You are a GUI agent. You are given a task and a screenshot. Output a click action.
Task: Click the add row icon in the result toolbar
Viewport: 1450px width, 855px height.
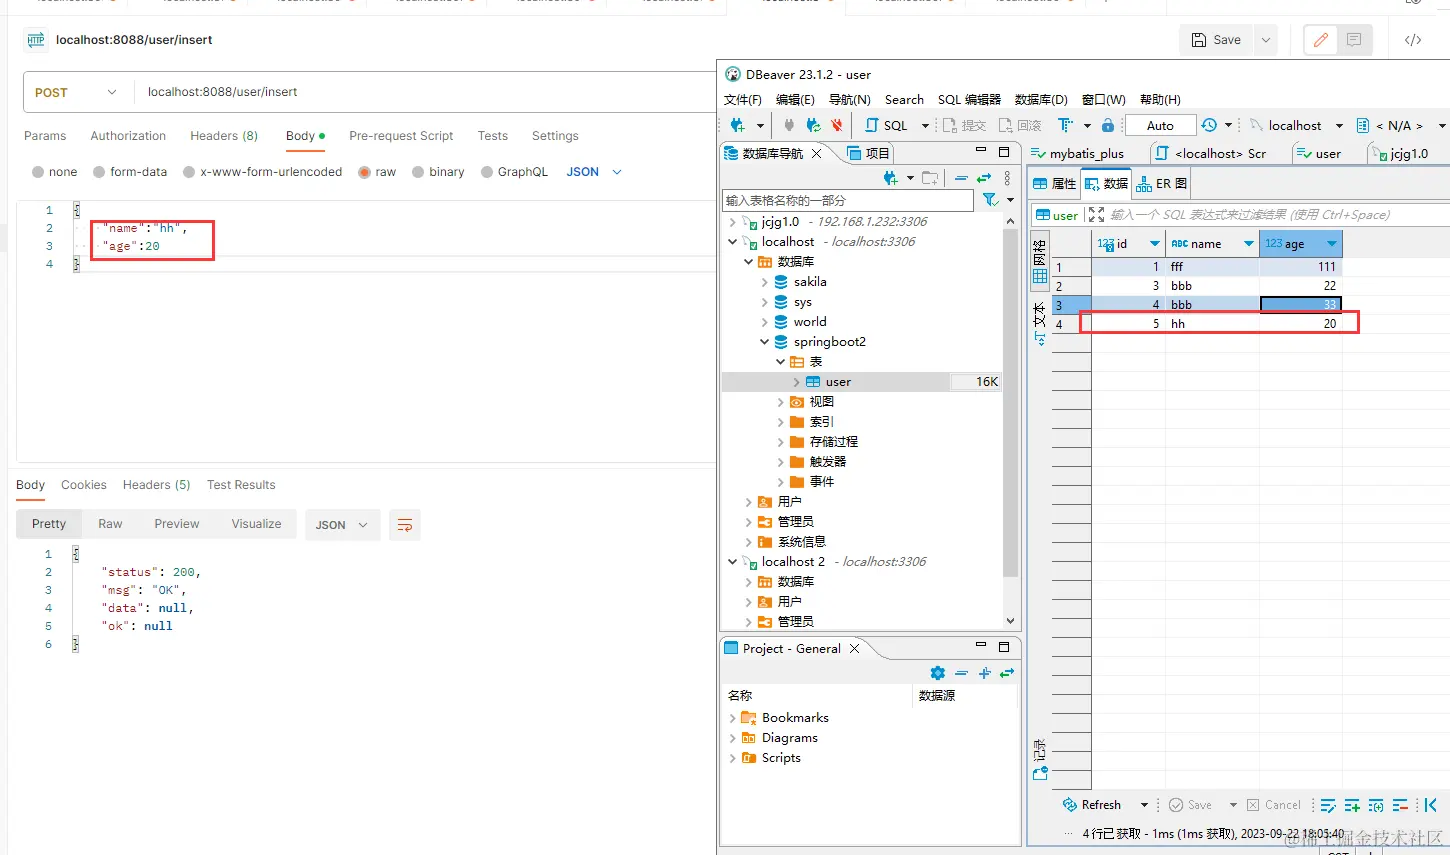coord(1352,805)
